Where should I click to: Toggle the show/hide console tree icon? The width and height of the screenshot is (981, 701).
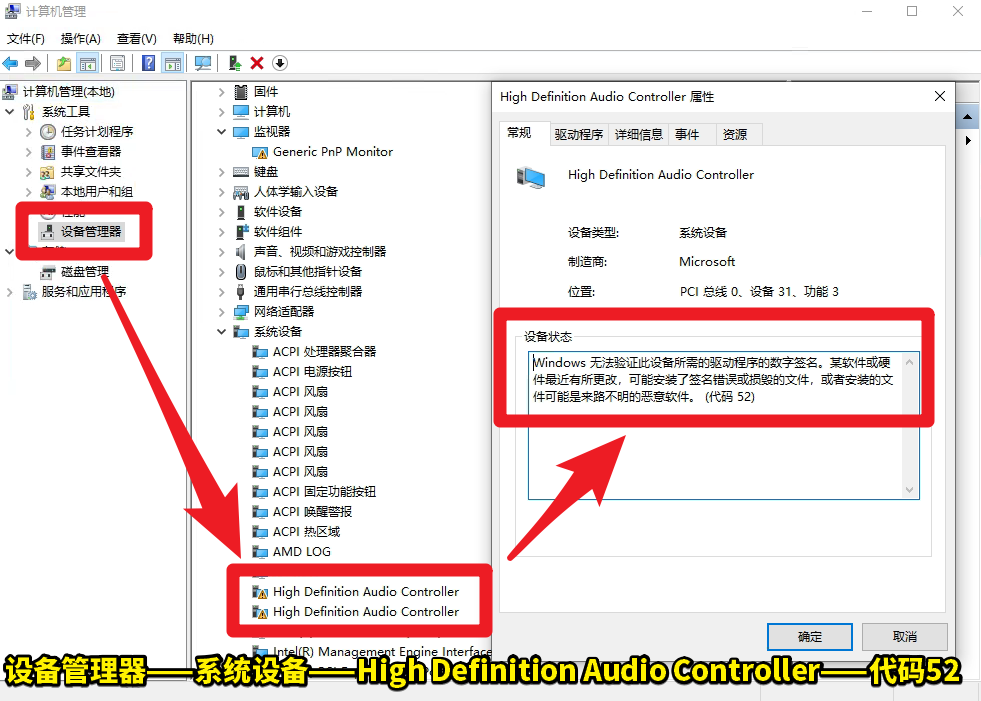[88, 63]
